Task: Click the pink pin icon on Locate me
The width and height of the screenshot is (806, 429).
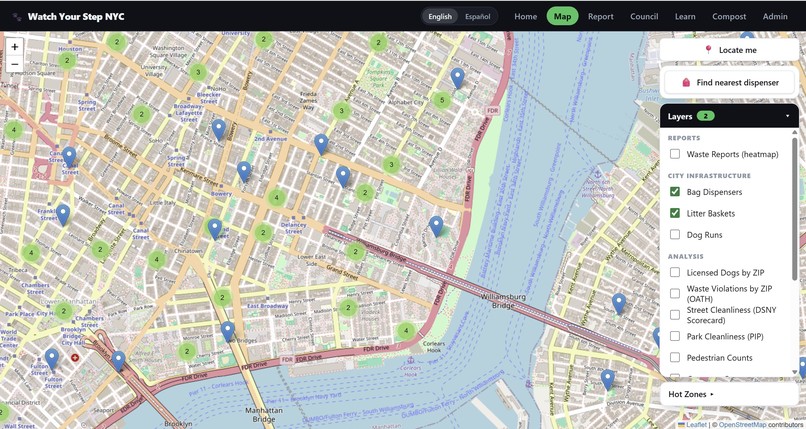Action: (x=708, y=50)
